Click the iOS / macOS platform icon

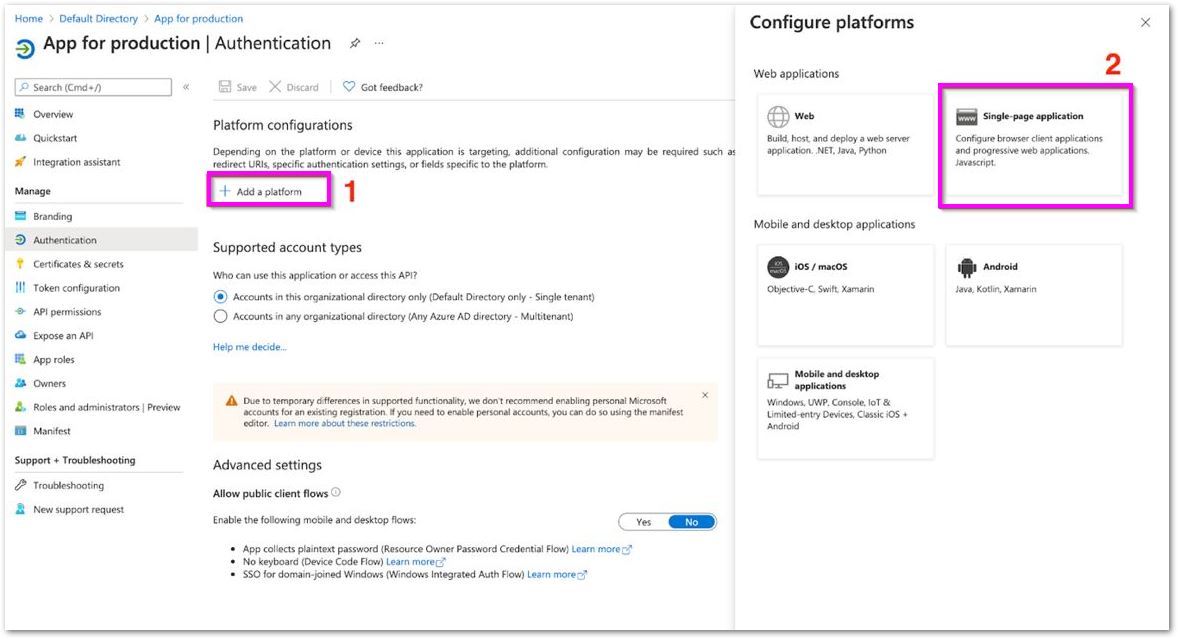coord(778,267)
